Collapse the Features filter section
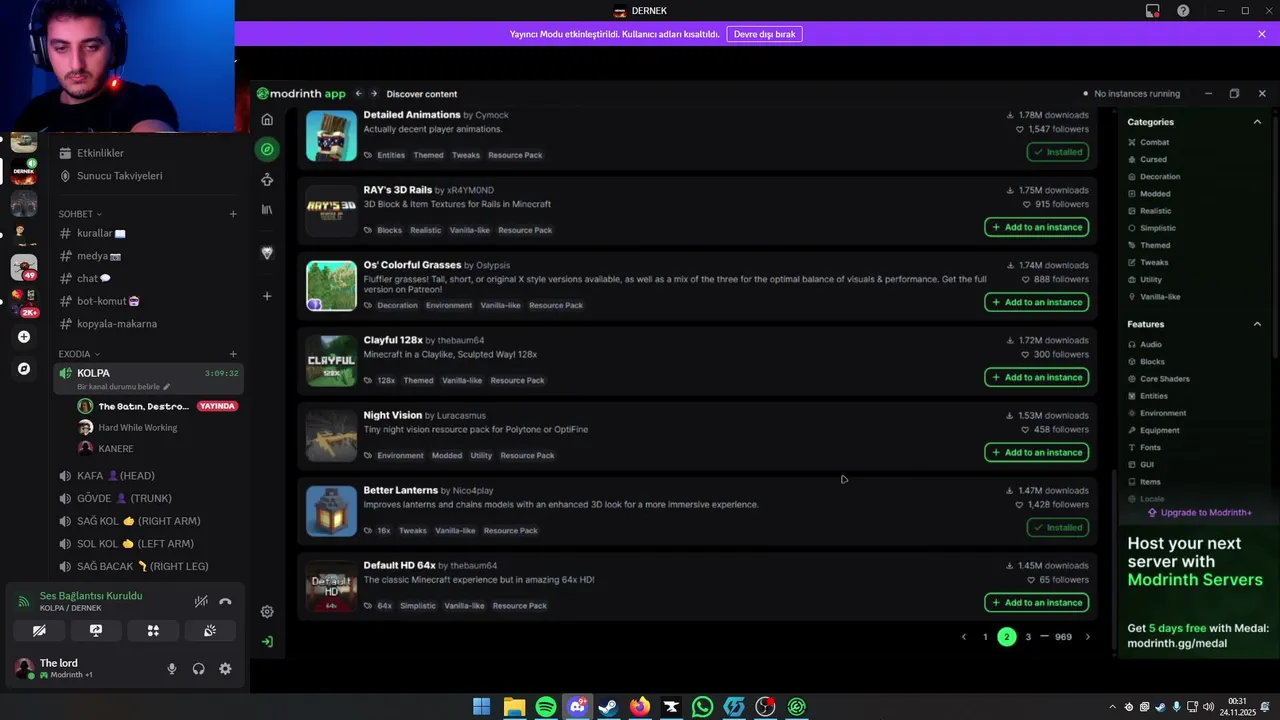 coord(1257,324)
